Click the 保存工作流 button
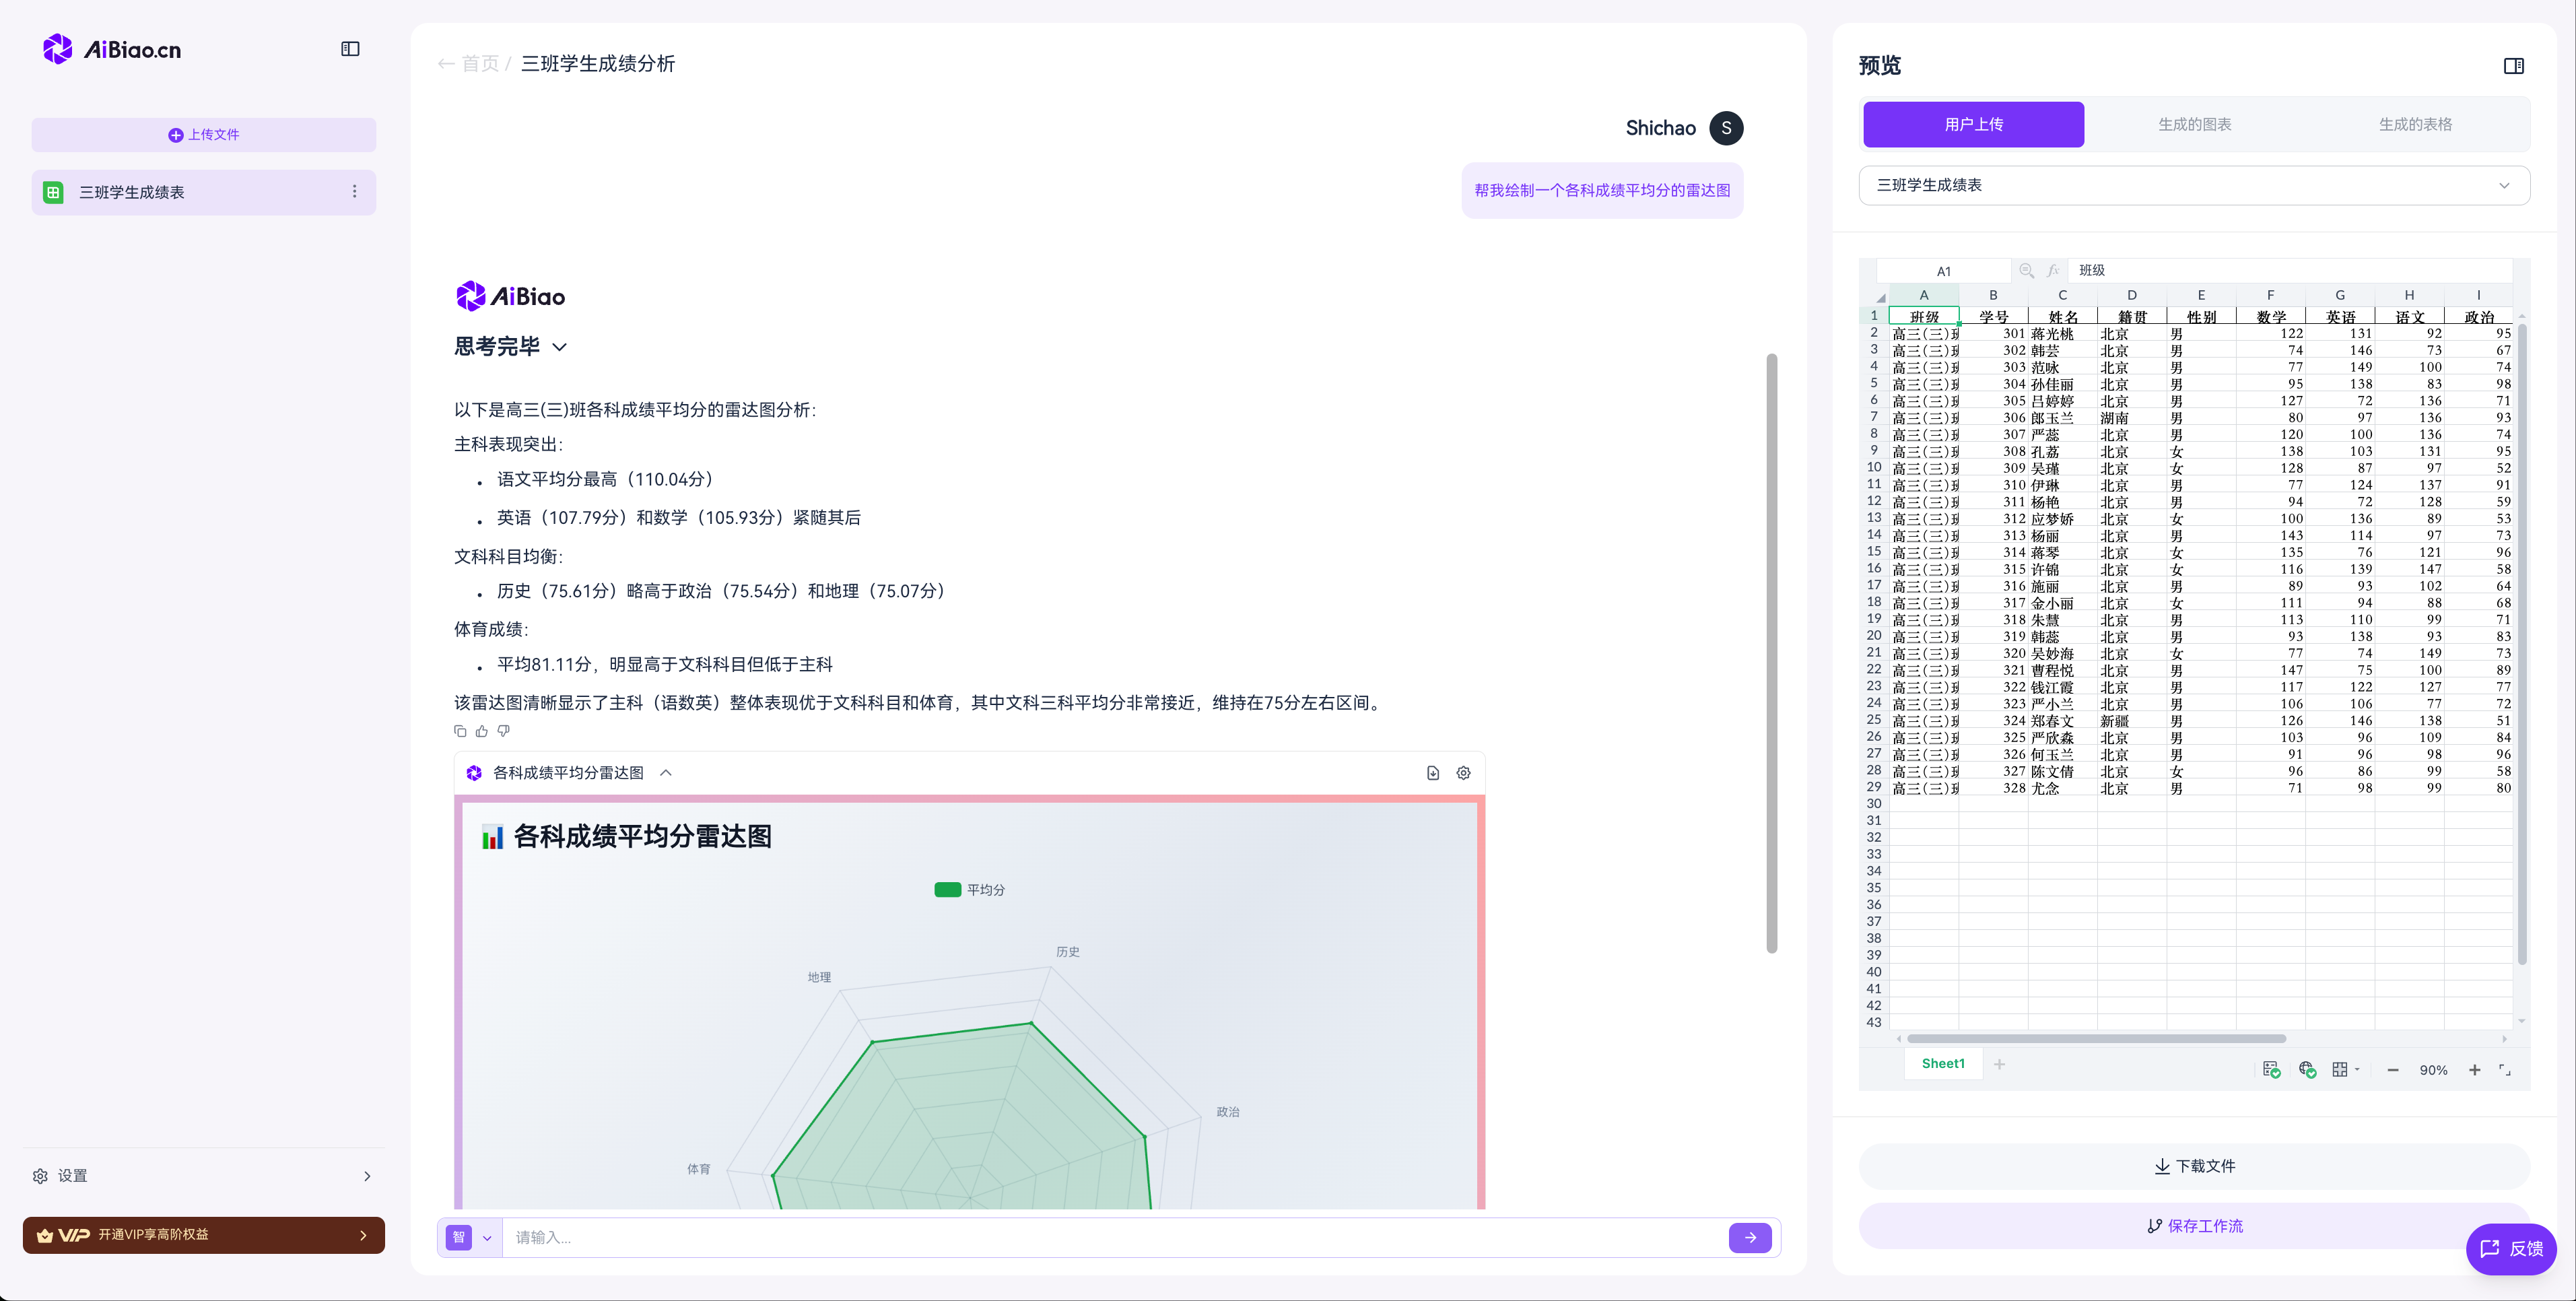This screenshot has height=1301, width=2576. [2194, 1226]
